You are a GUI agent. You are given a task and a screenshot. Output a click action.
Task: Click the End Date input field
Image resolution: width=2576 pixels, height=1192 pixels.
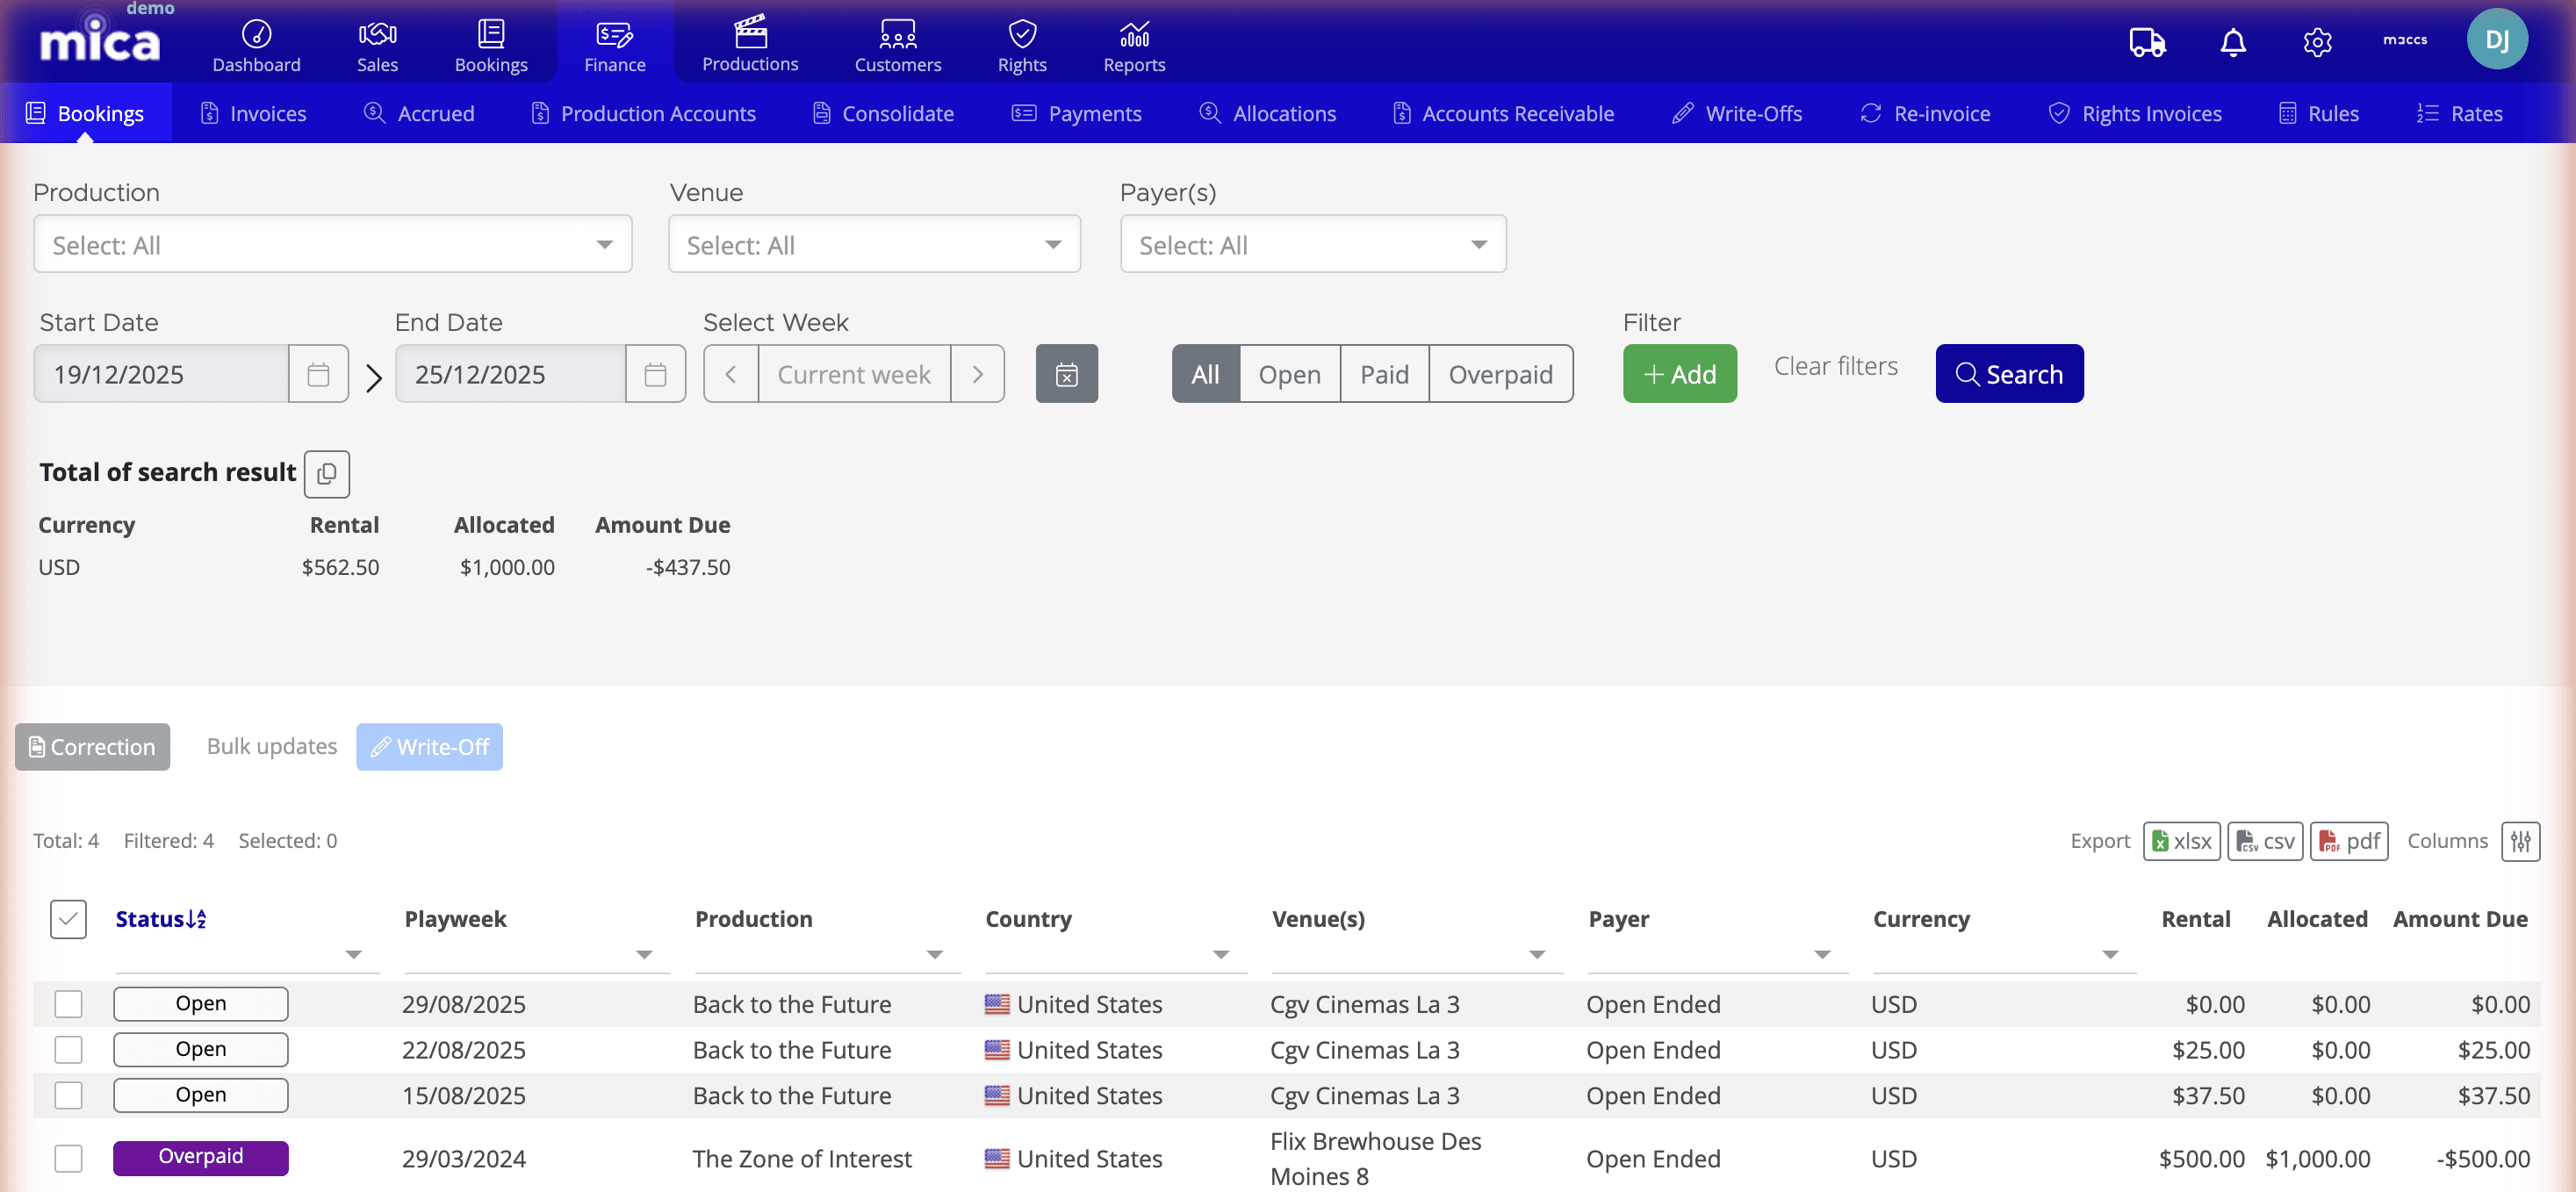pyautogui.click(x=510, y=373)
